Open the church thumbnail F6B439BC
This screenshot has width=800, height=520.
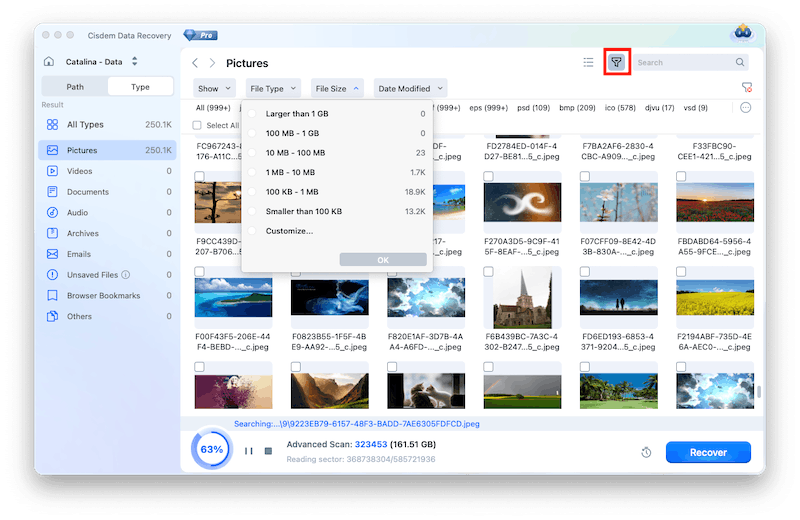[x=522, y=299]
